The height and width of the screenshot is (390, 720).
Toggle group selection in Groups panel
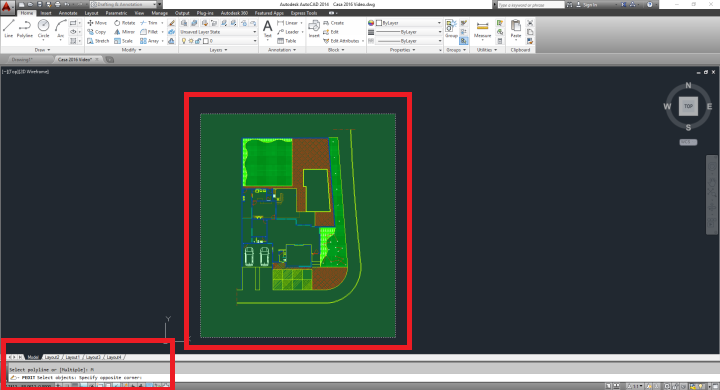pos(463,41)
